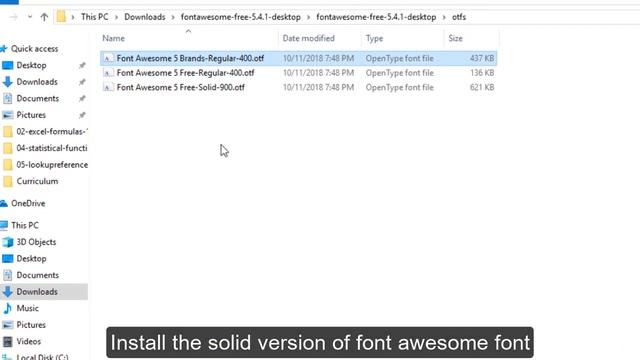The width and height of the screenshot is (640, 360).
Task: Open Downloads under This PC
Action: 37,292
